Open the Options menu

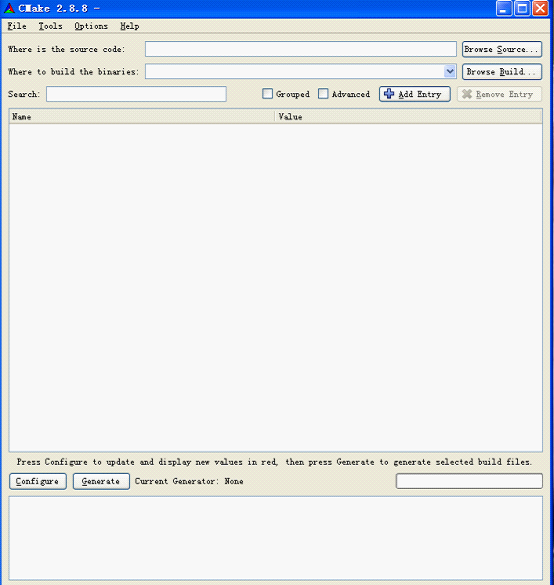coord(91,26)
